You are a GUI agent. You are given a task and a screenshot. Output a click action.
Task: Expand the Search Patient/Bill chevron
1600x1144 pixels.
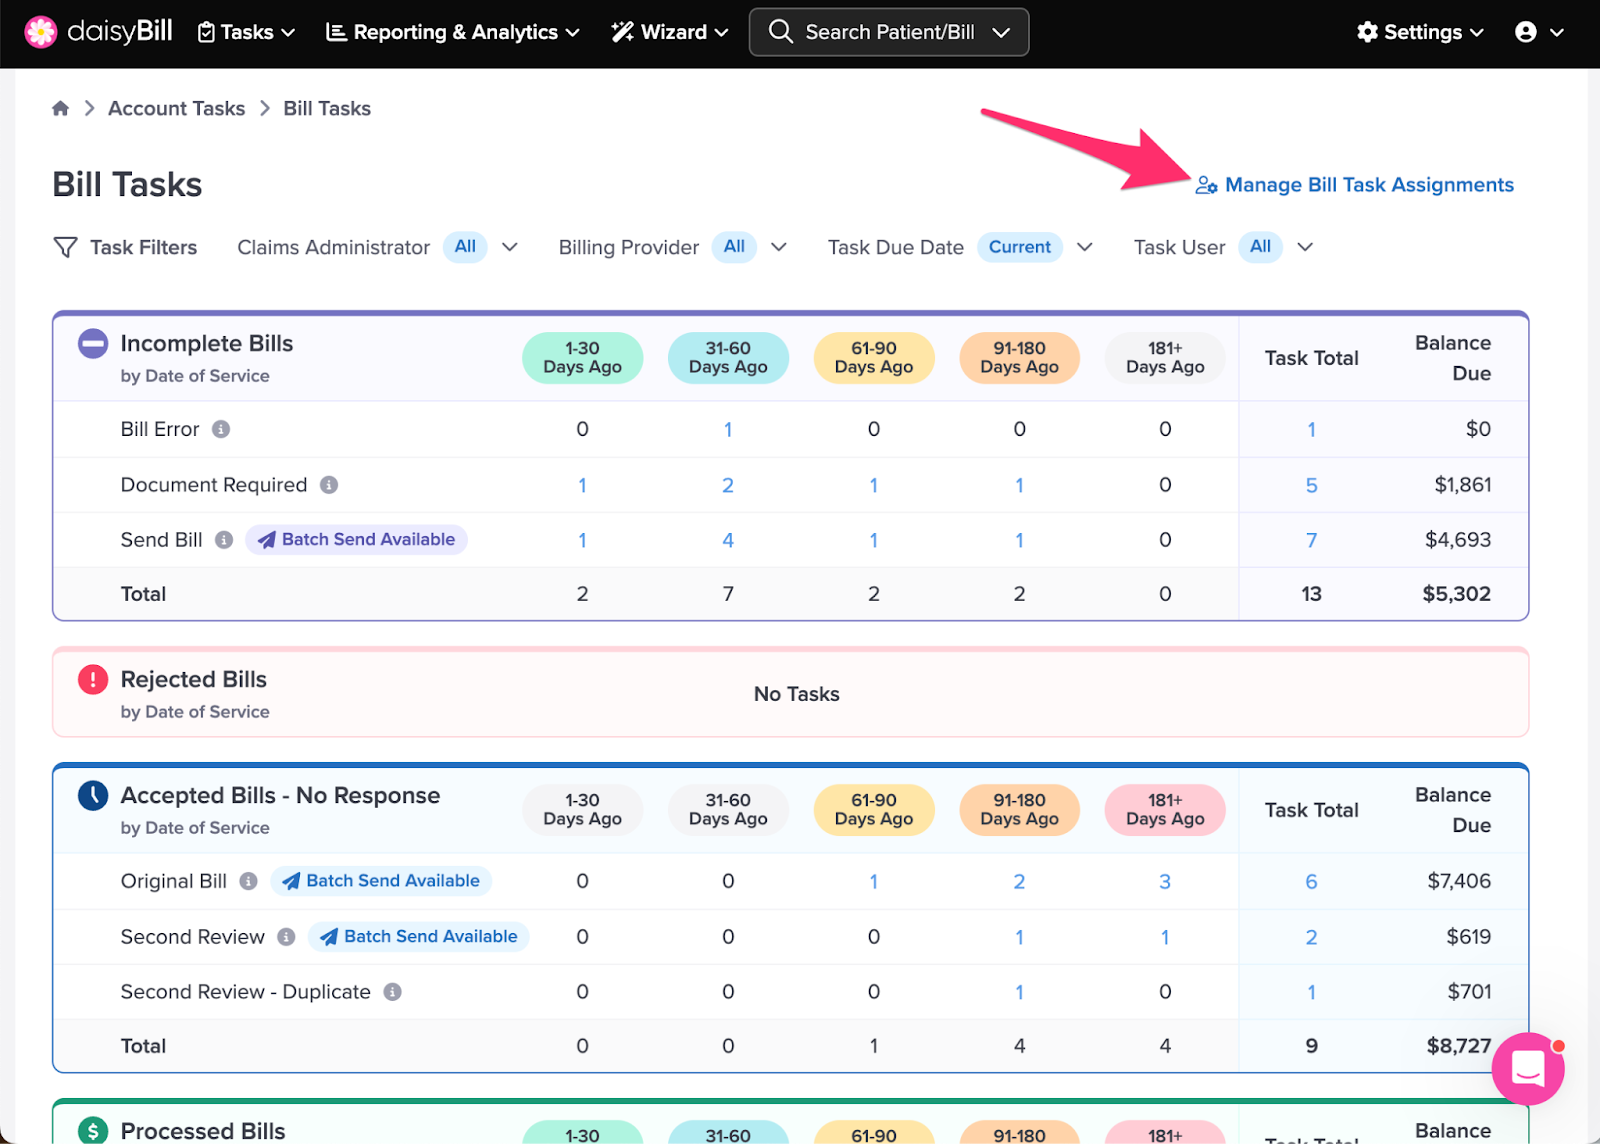(x=1001, y=33)
